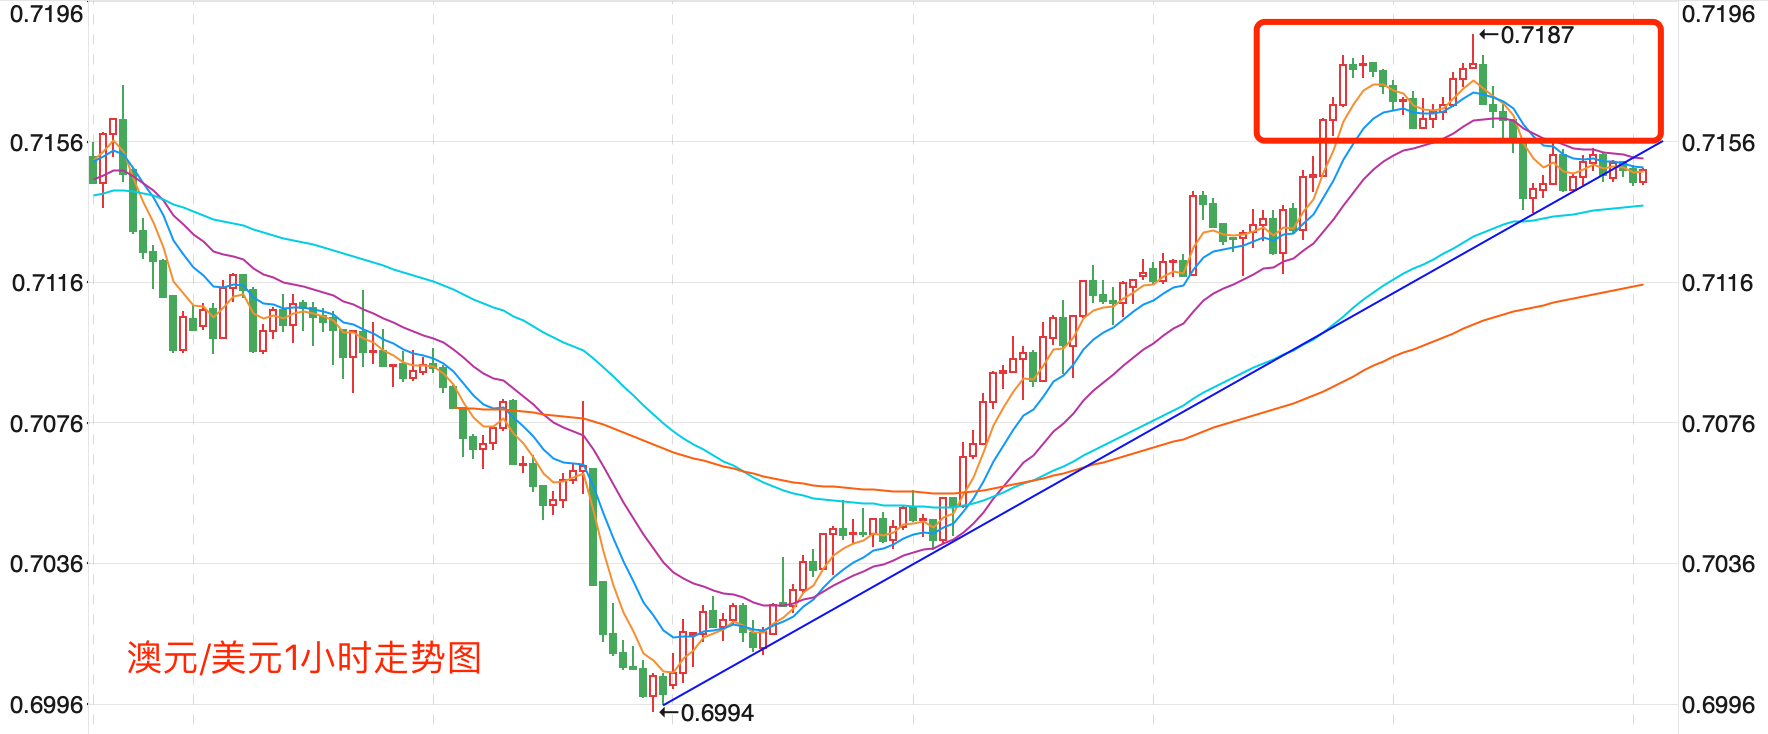Click the 0.7156 label on right axis
1768x734 pixels.
[x=1718, y=143]
